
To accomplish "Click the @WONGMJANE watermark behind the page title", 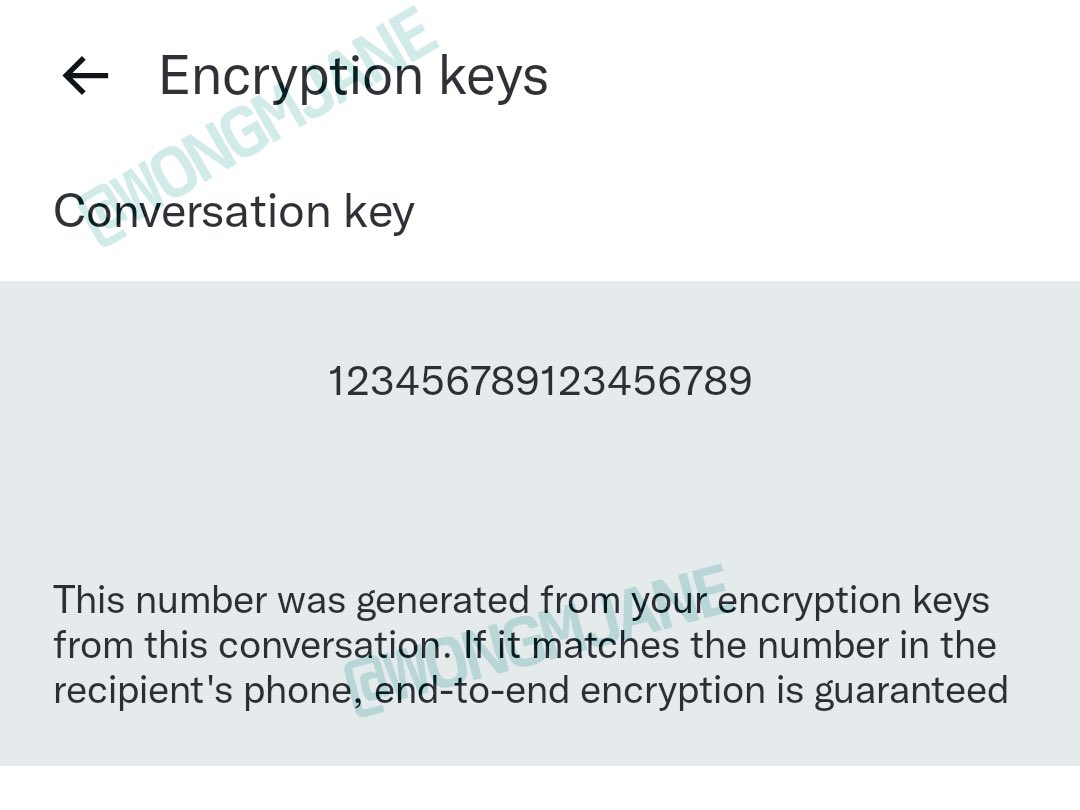I will click(x=262, y=127).
